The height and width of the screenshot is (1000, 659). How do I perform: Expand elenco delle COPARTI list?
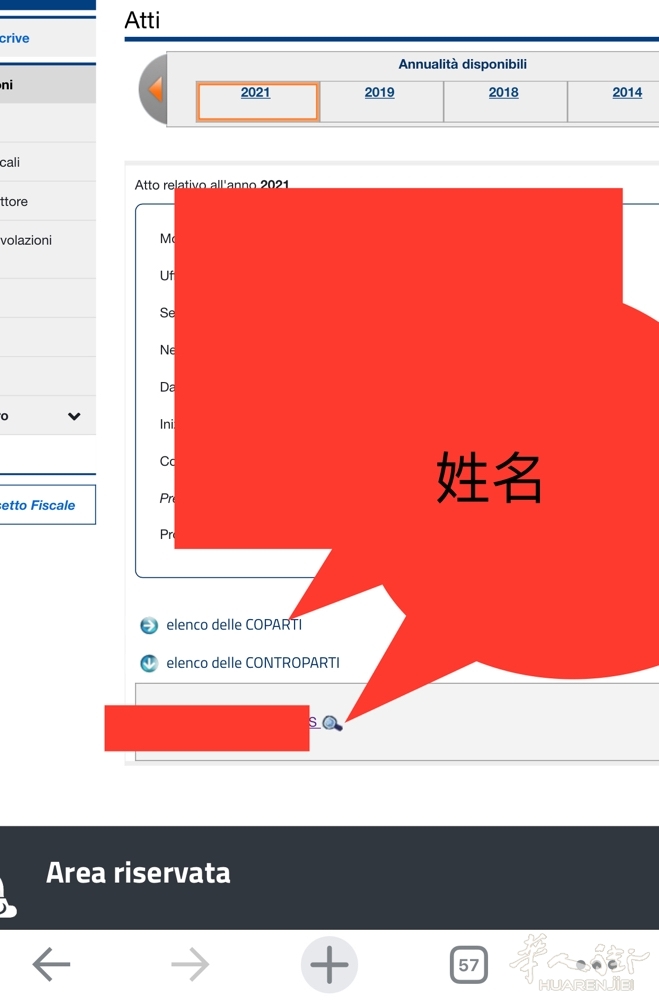tap(233, 625)
